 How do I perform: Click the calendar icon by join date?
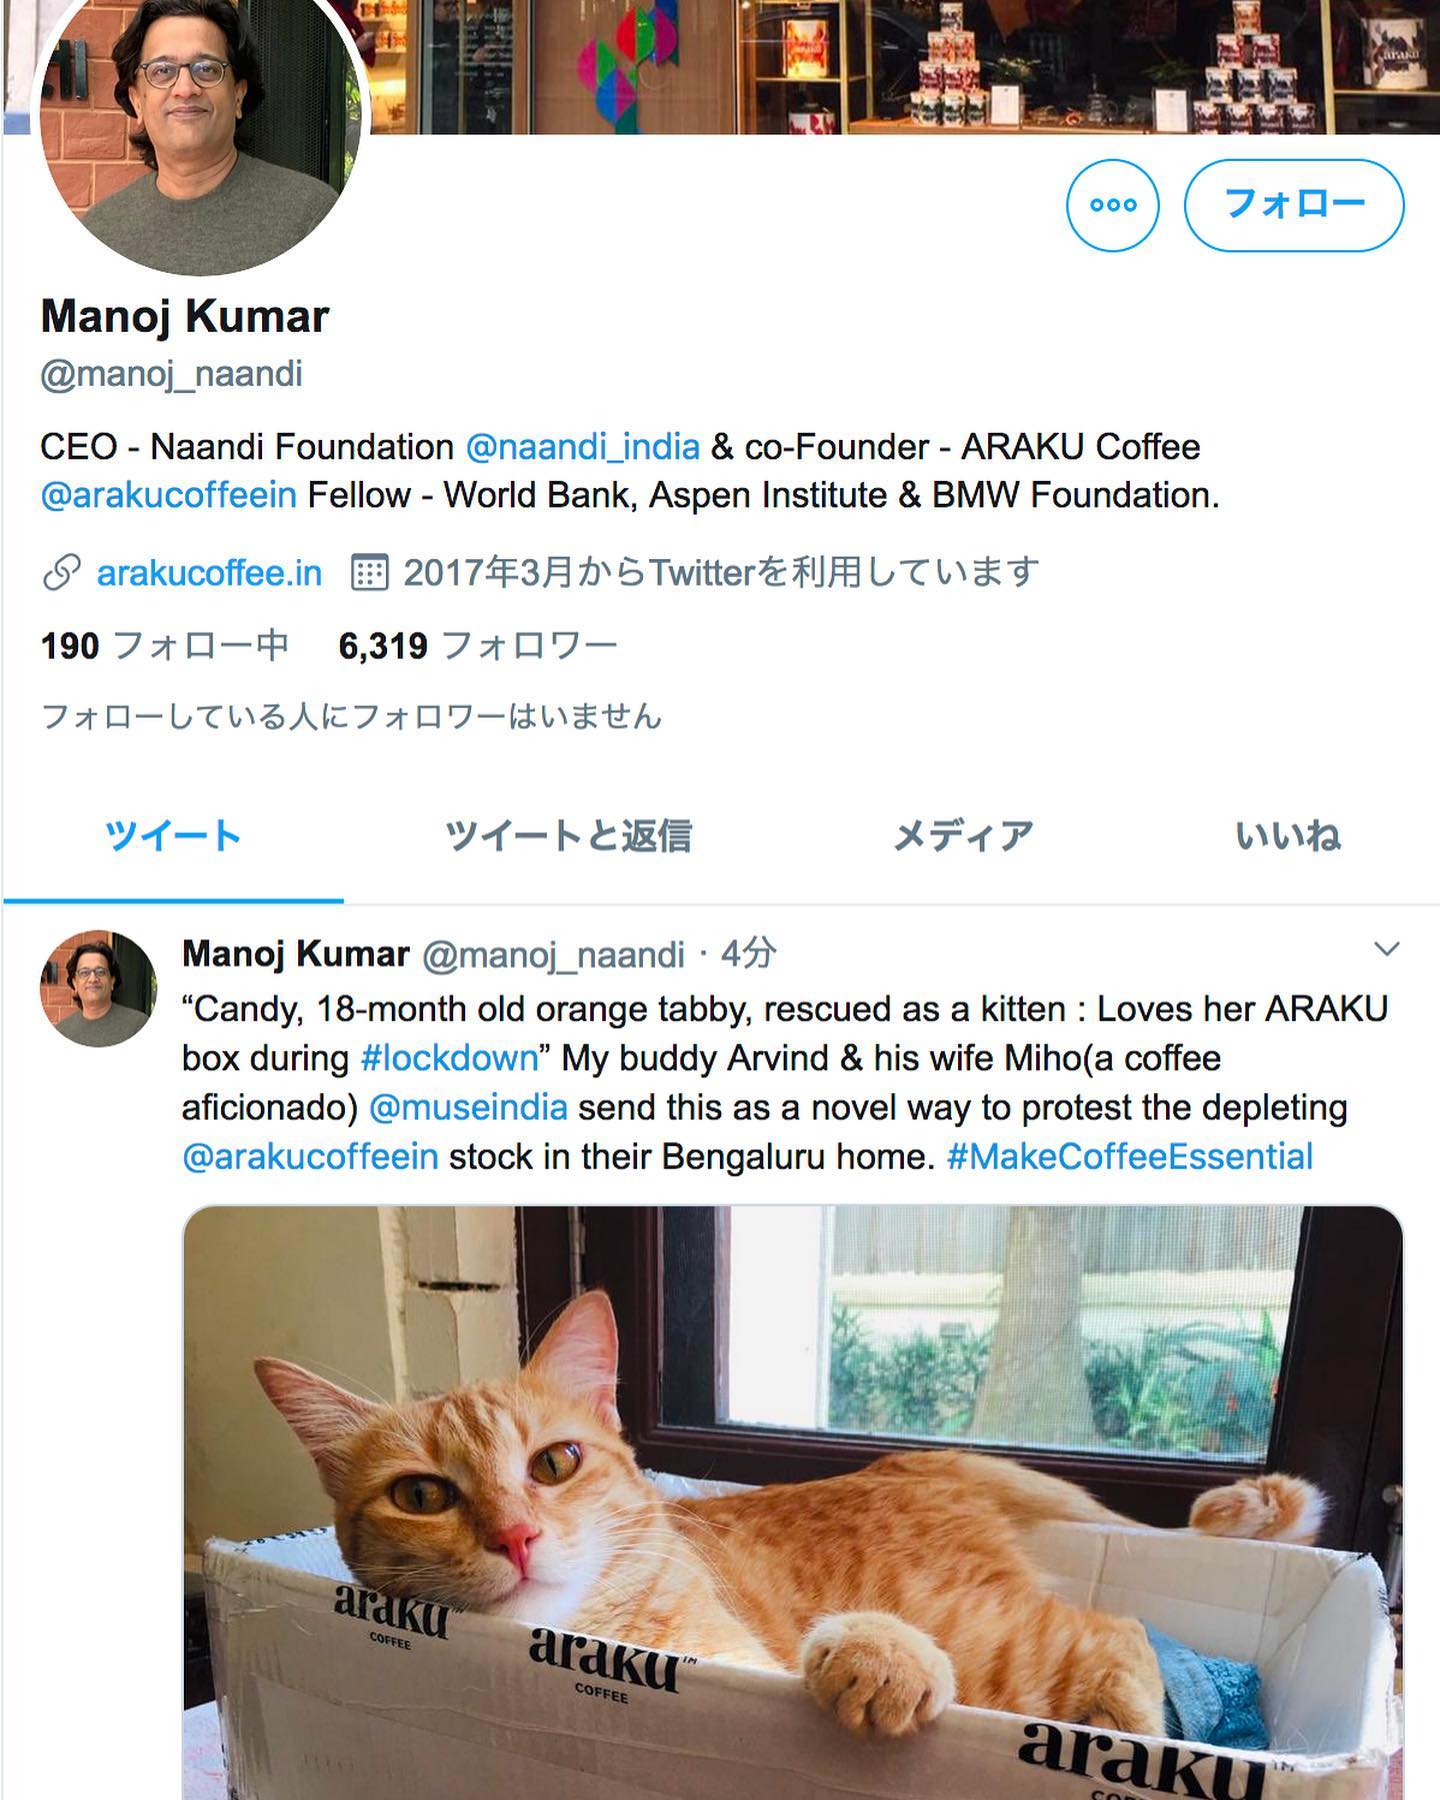click(x=369, y=573)
